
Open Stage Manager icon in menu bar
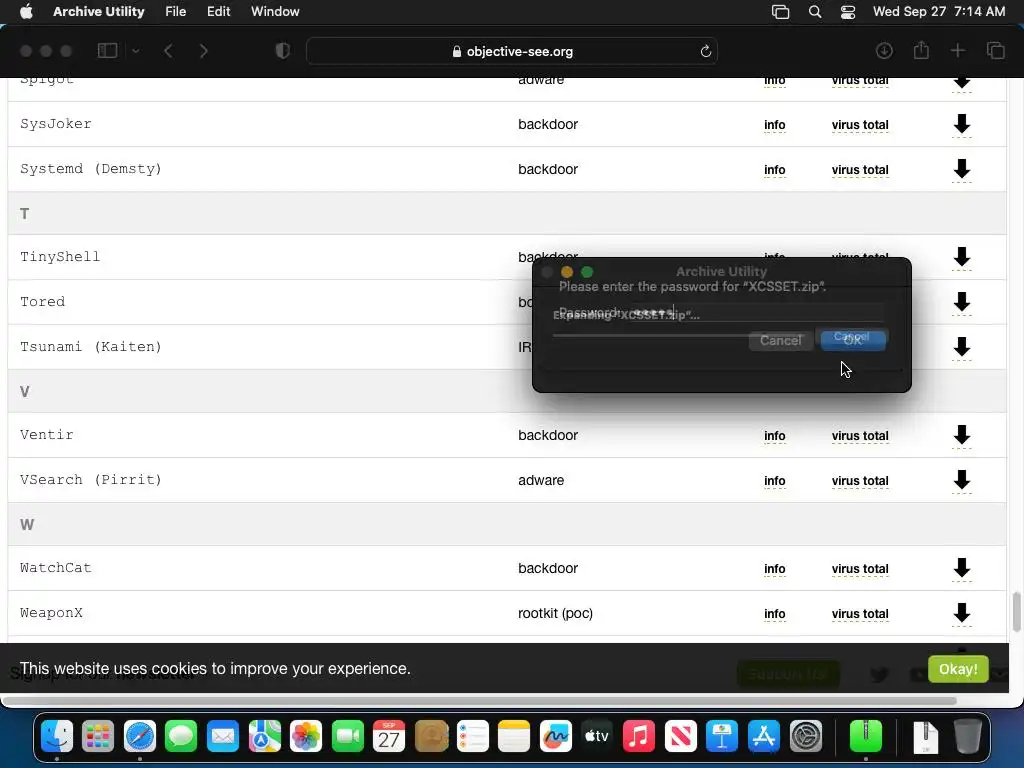pyautogui.click(x=780, y=12)
